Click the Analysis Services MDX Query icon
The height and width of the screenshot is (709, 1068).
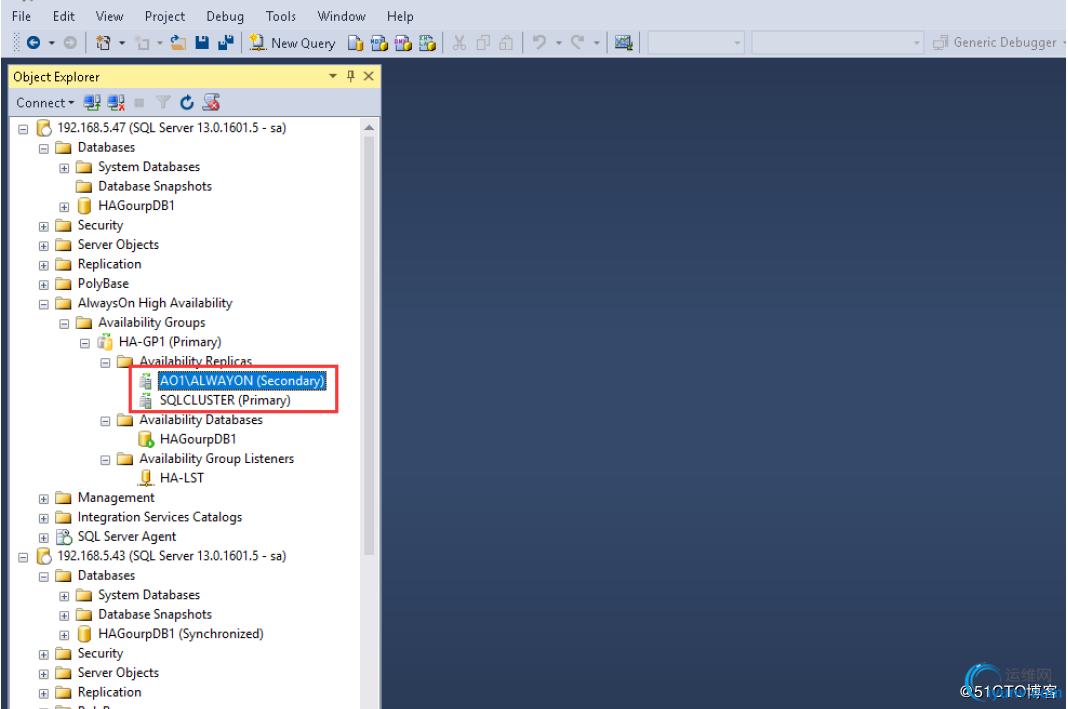pyautogui.click(x=379, y=43)
